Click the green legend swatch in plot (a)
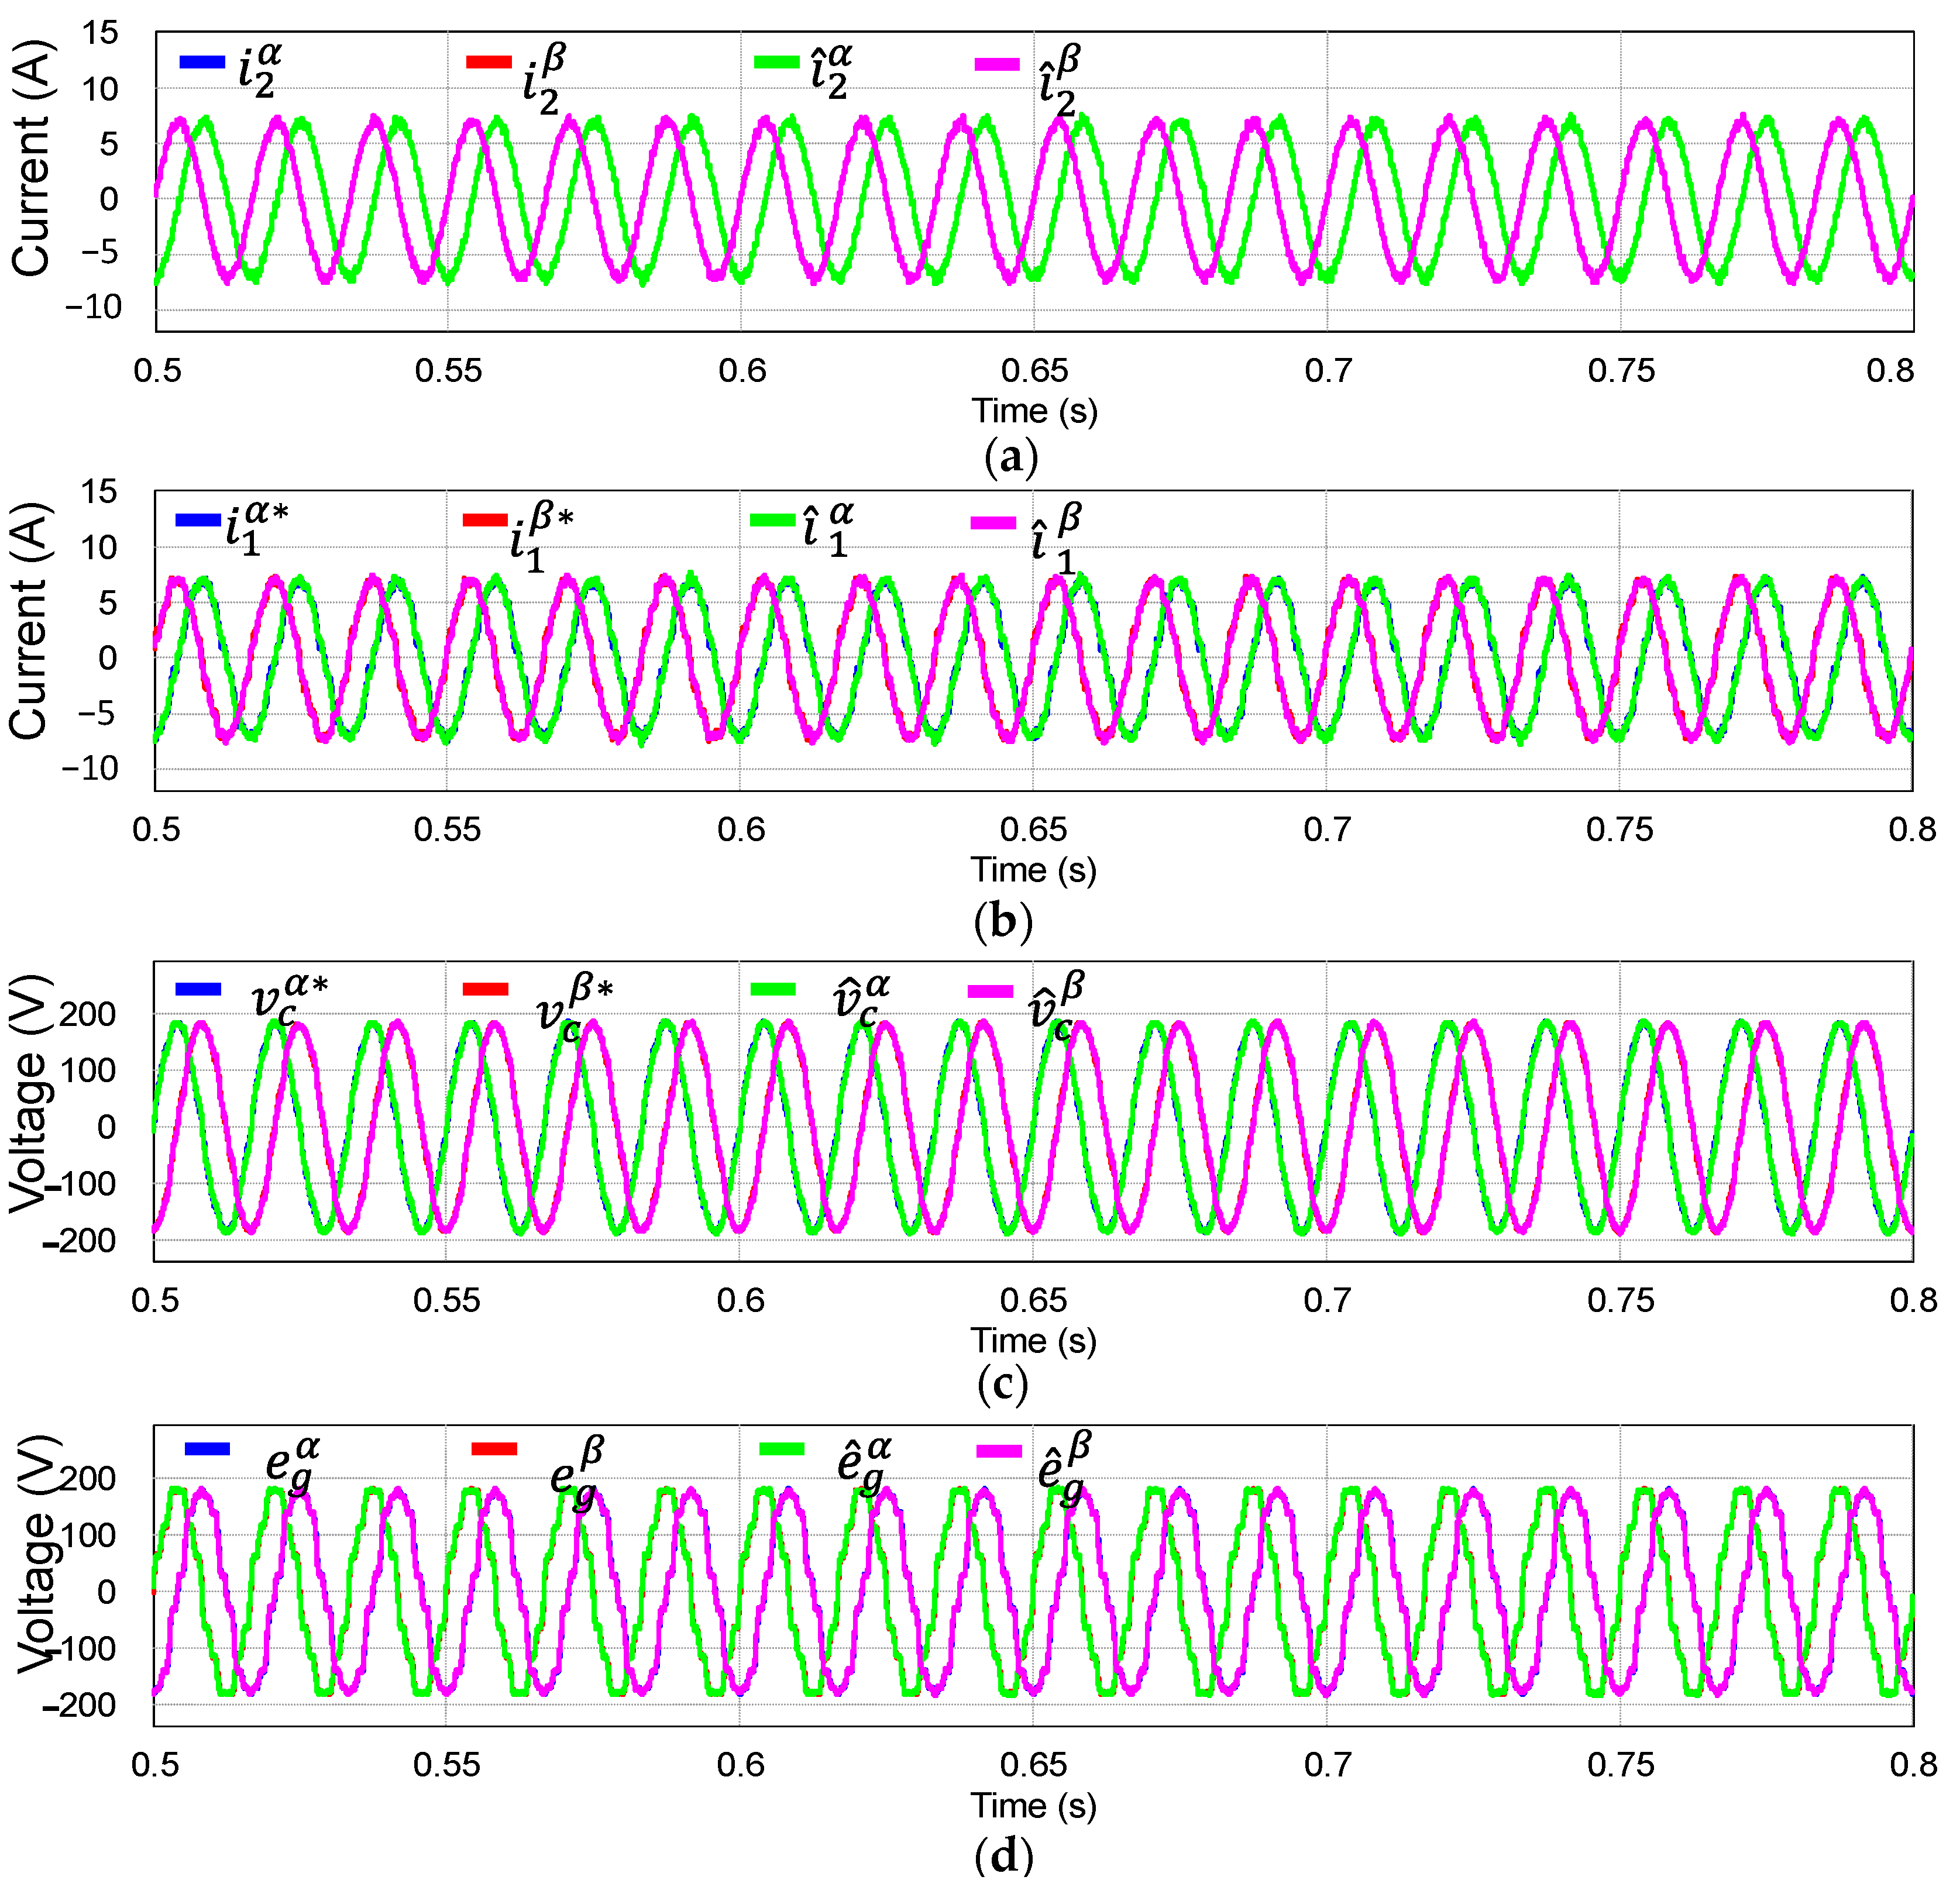The height and width of the screenshot is (1887, 1960). click(x=776, y=62)
